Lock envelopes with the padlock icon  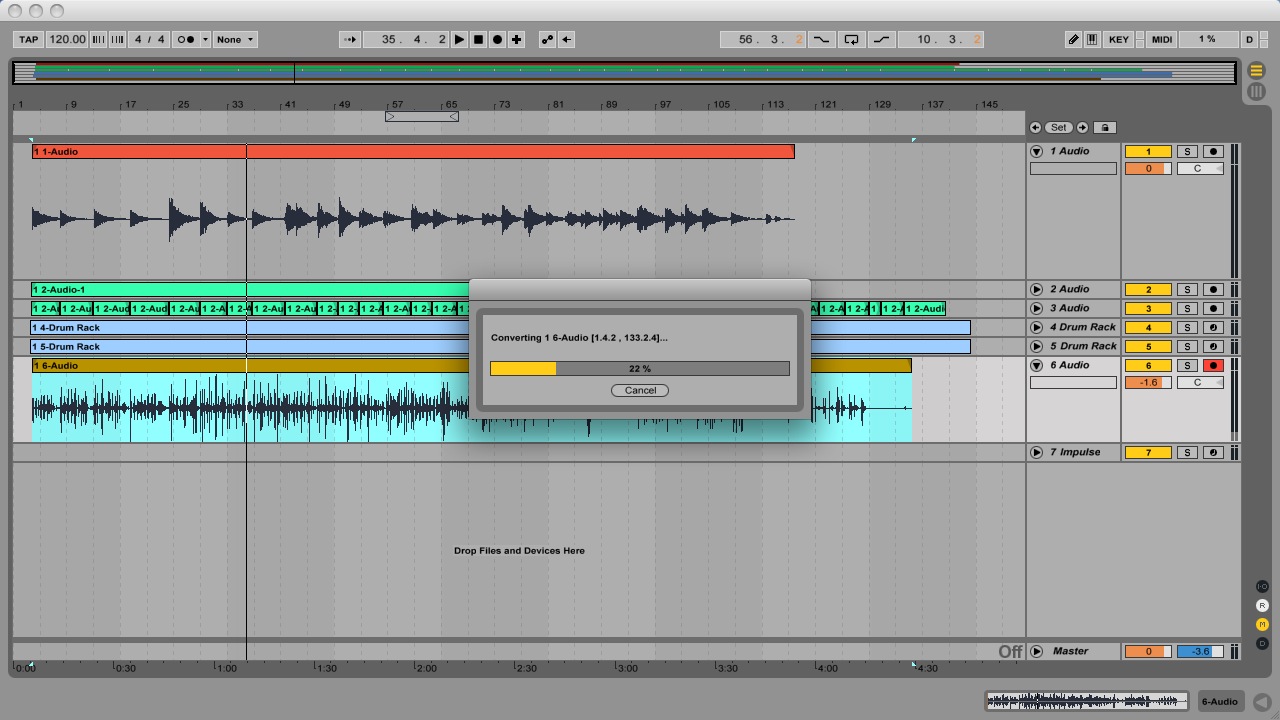(1105, 128)
